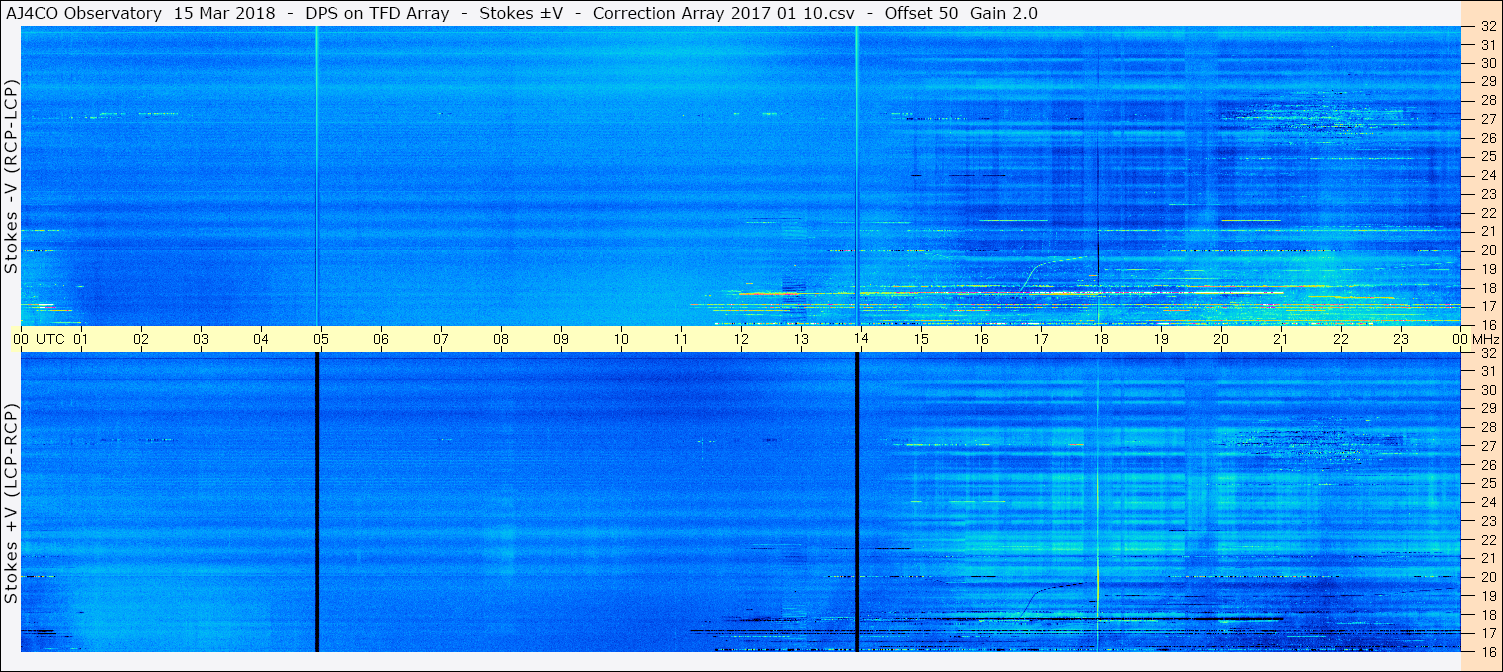Select hour 19 on the UTC time axis

[x=1160, y=339]
